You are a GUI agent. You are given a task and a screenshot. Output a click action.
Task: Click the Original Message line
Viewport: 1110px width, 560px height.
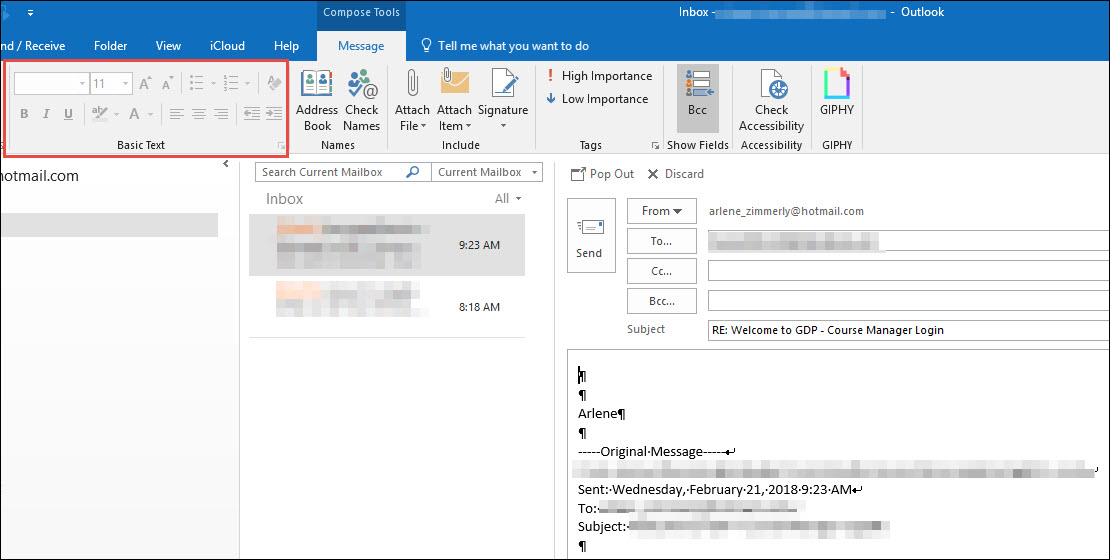point(657,452)
